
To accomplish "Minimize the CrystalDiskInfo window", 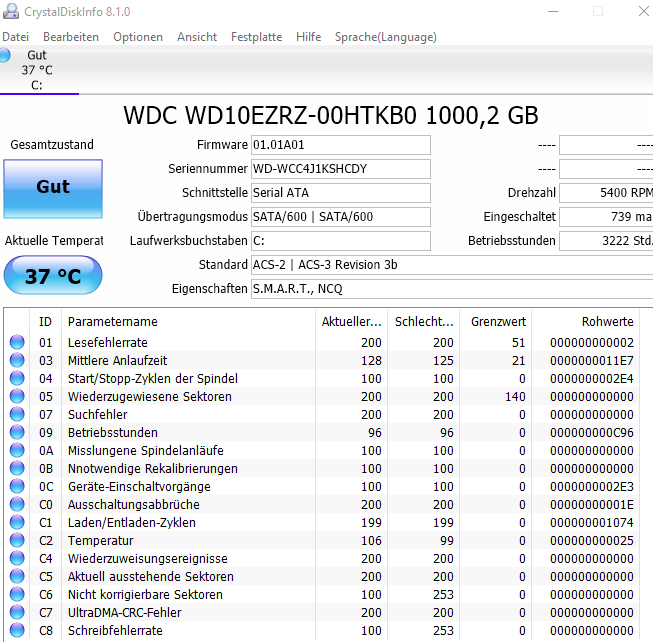I will (553, 12).
